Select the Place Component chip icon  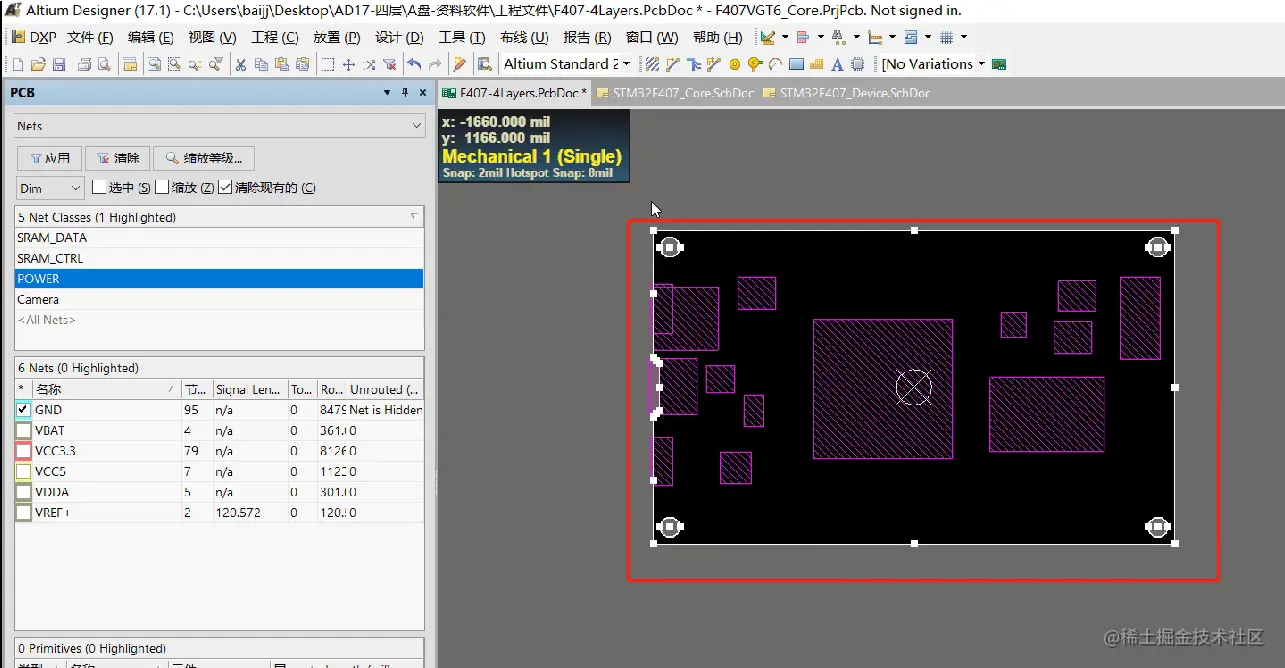coord(857,64)
